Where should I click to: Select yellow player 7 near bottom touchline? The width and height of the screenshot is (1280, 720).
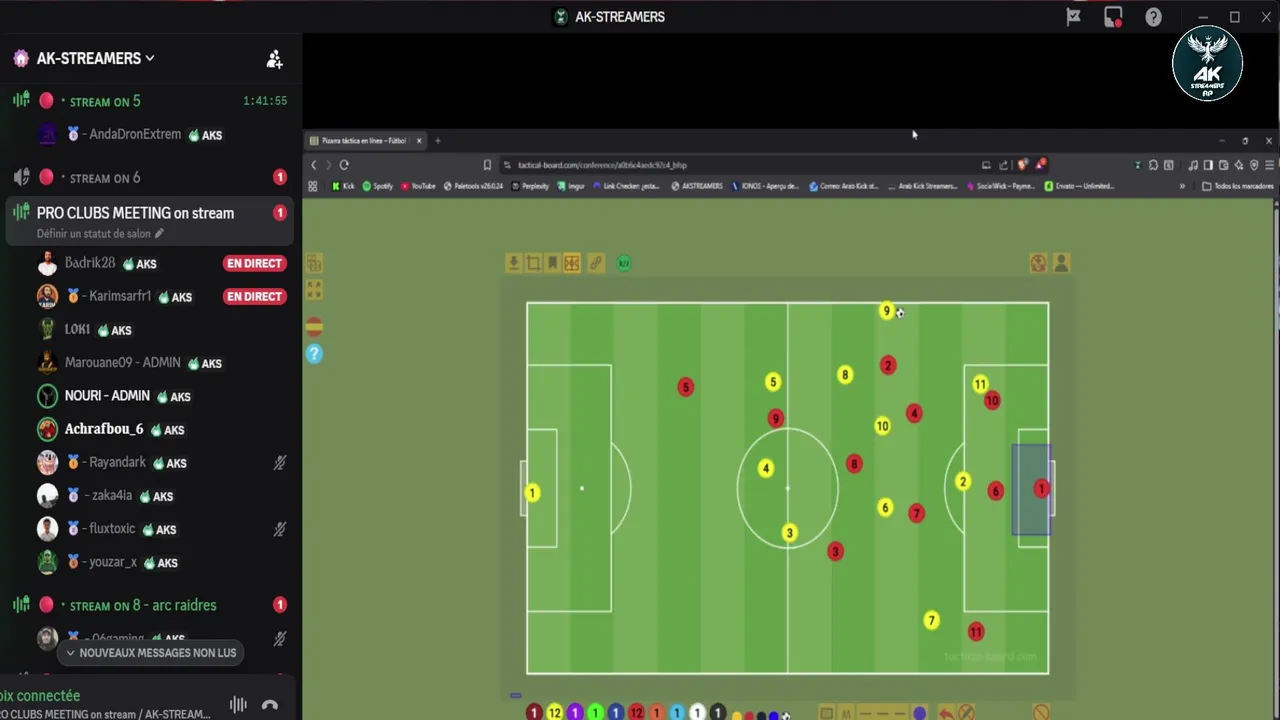931,621
